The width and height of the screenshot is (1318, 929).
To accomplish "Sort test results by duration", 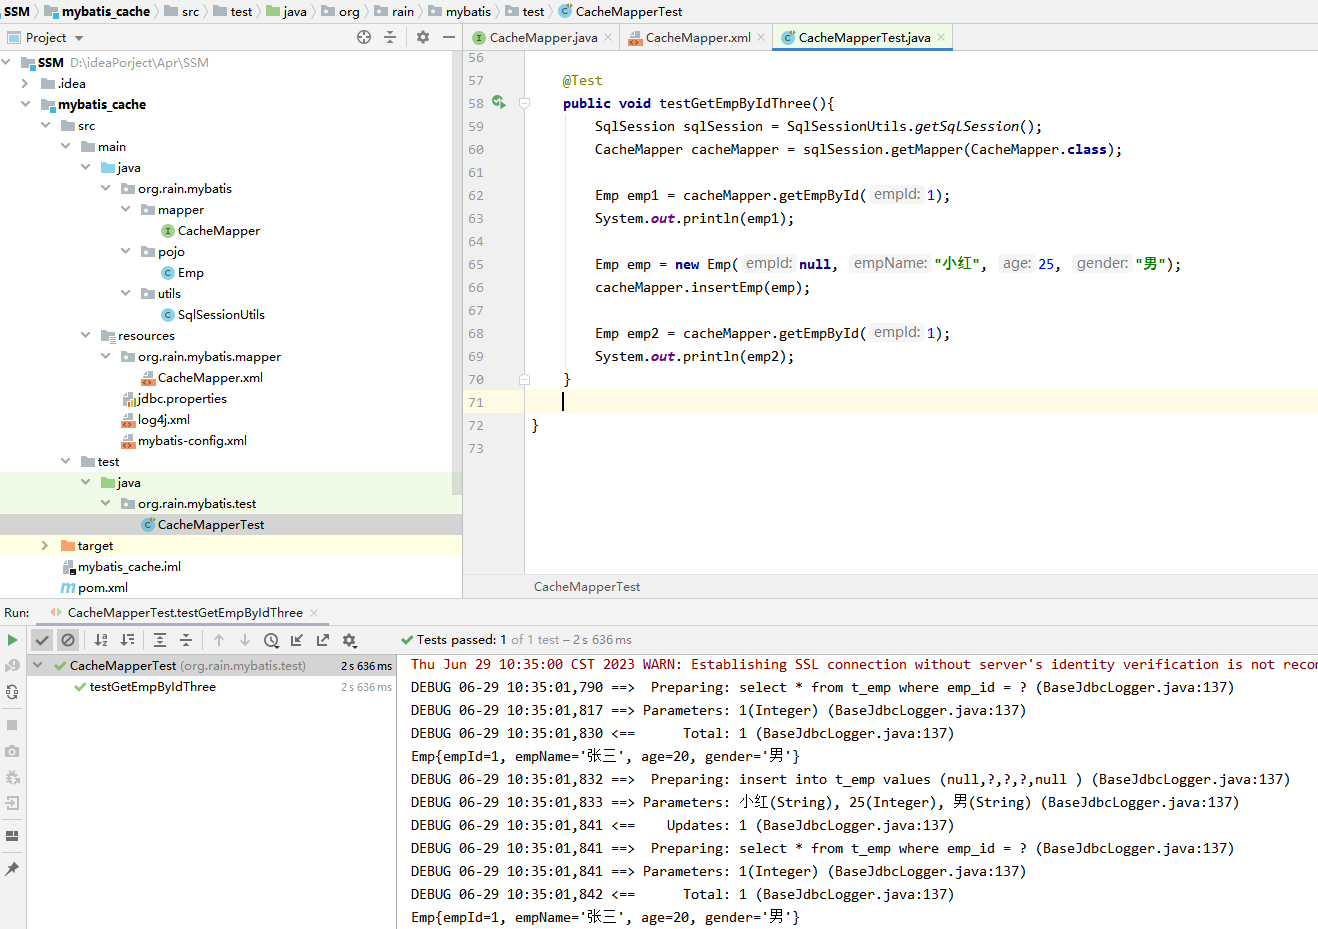I will point(127,640).
